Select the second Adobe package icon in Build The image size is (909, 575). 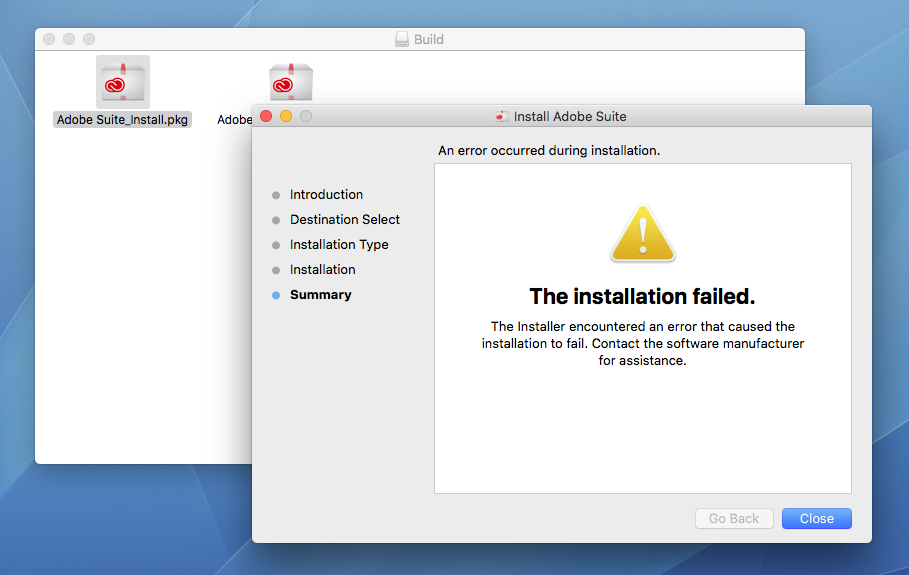[x=291, y=82]
